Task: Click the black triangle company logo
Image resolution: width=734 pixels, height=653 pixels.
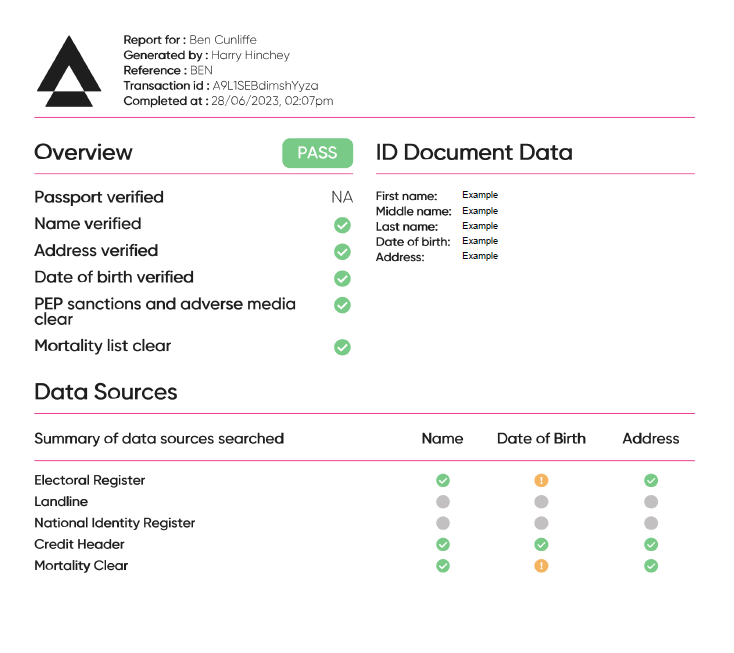Action: point(69,71)
